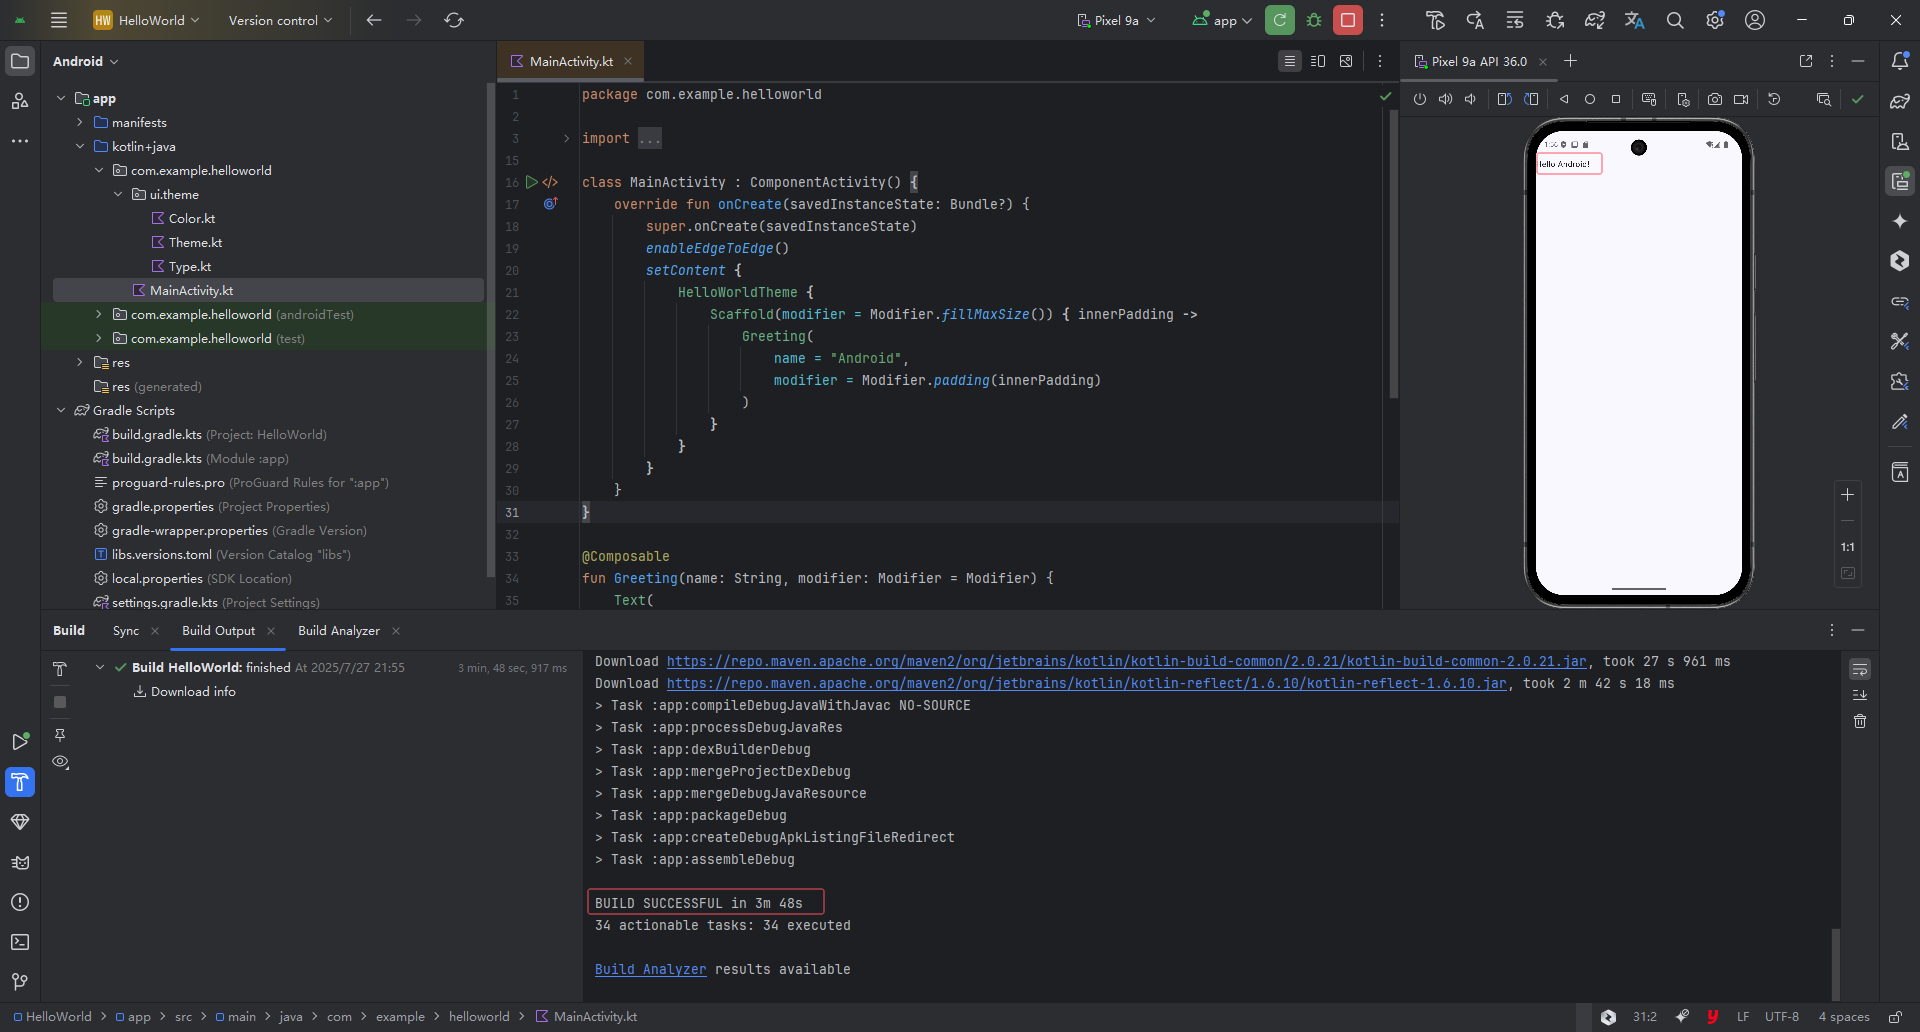This screenshot has width=1920, height=1032.
Task: Rerun the app with green Run button
Action: tap(1280, 20)
